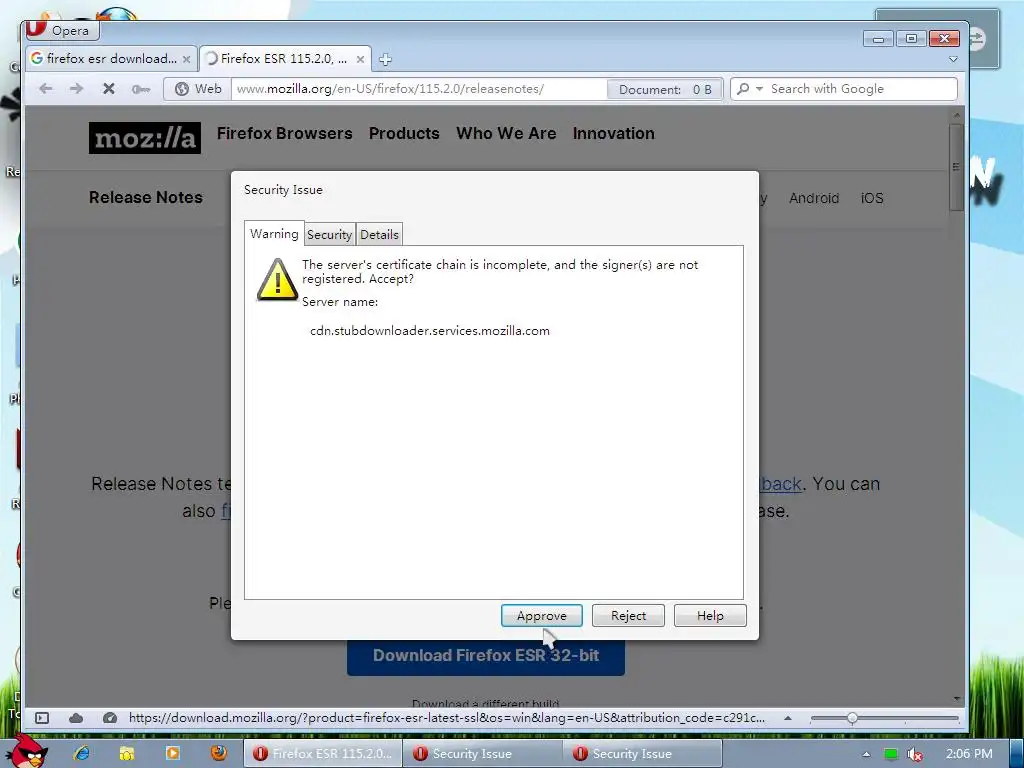Go forward with the forward arrow
Image resolution: width=1024 pixels, height=768 pixels.
tap(76, 89)
